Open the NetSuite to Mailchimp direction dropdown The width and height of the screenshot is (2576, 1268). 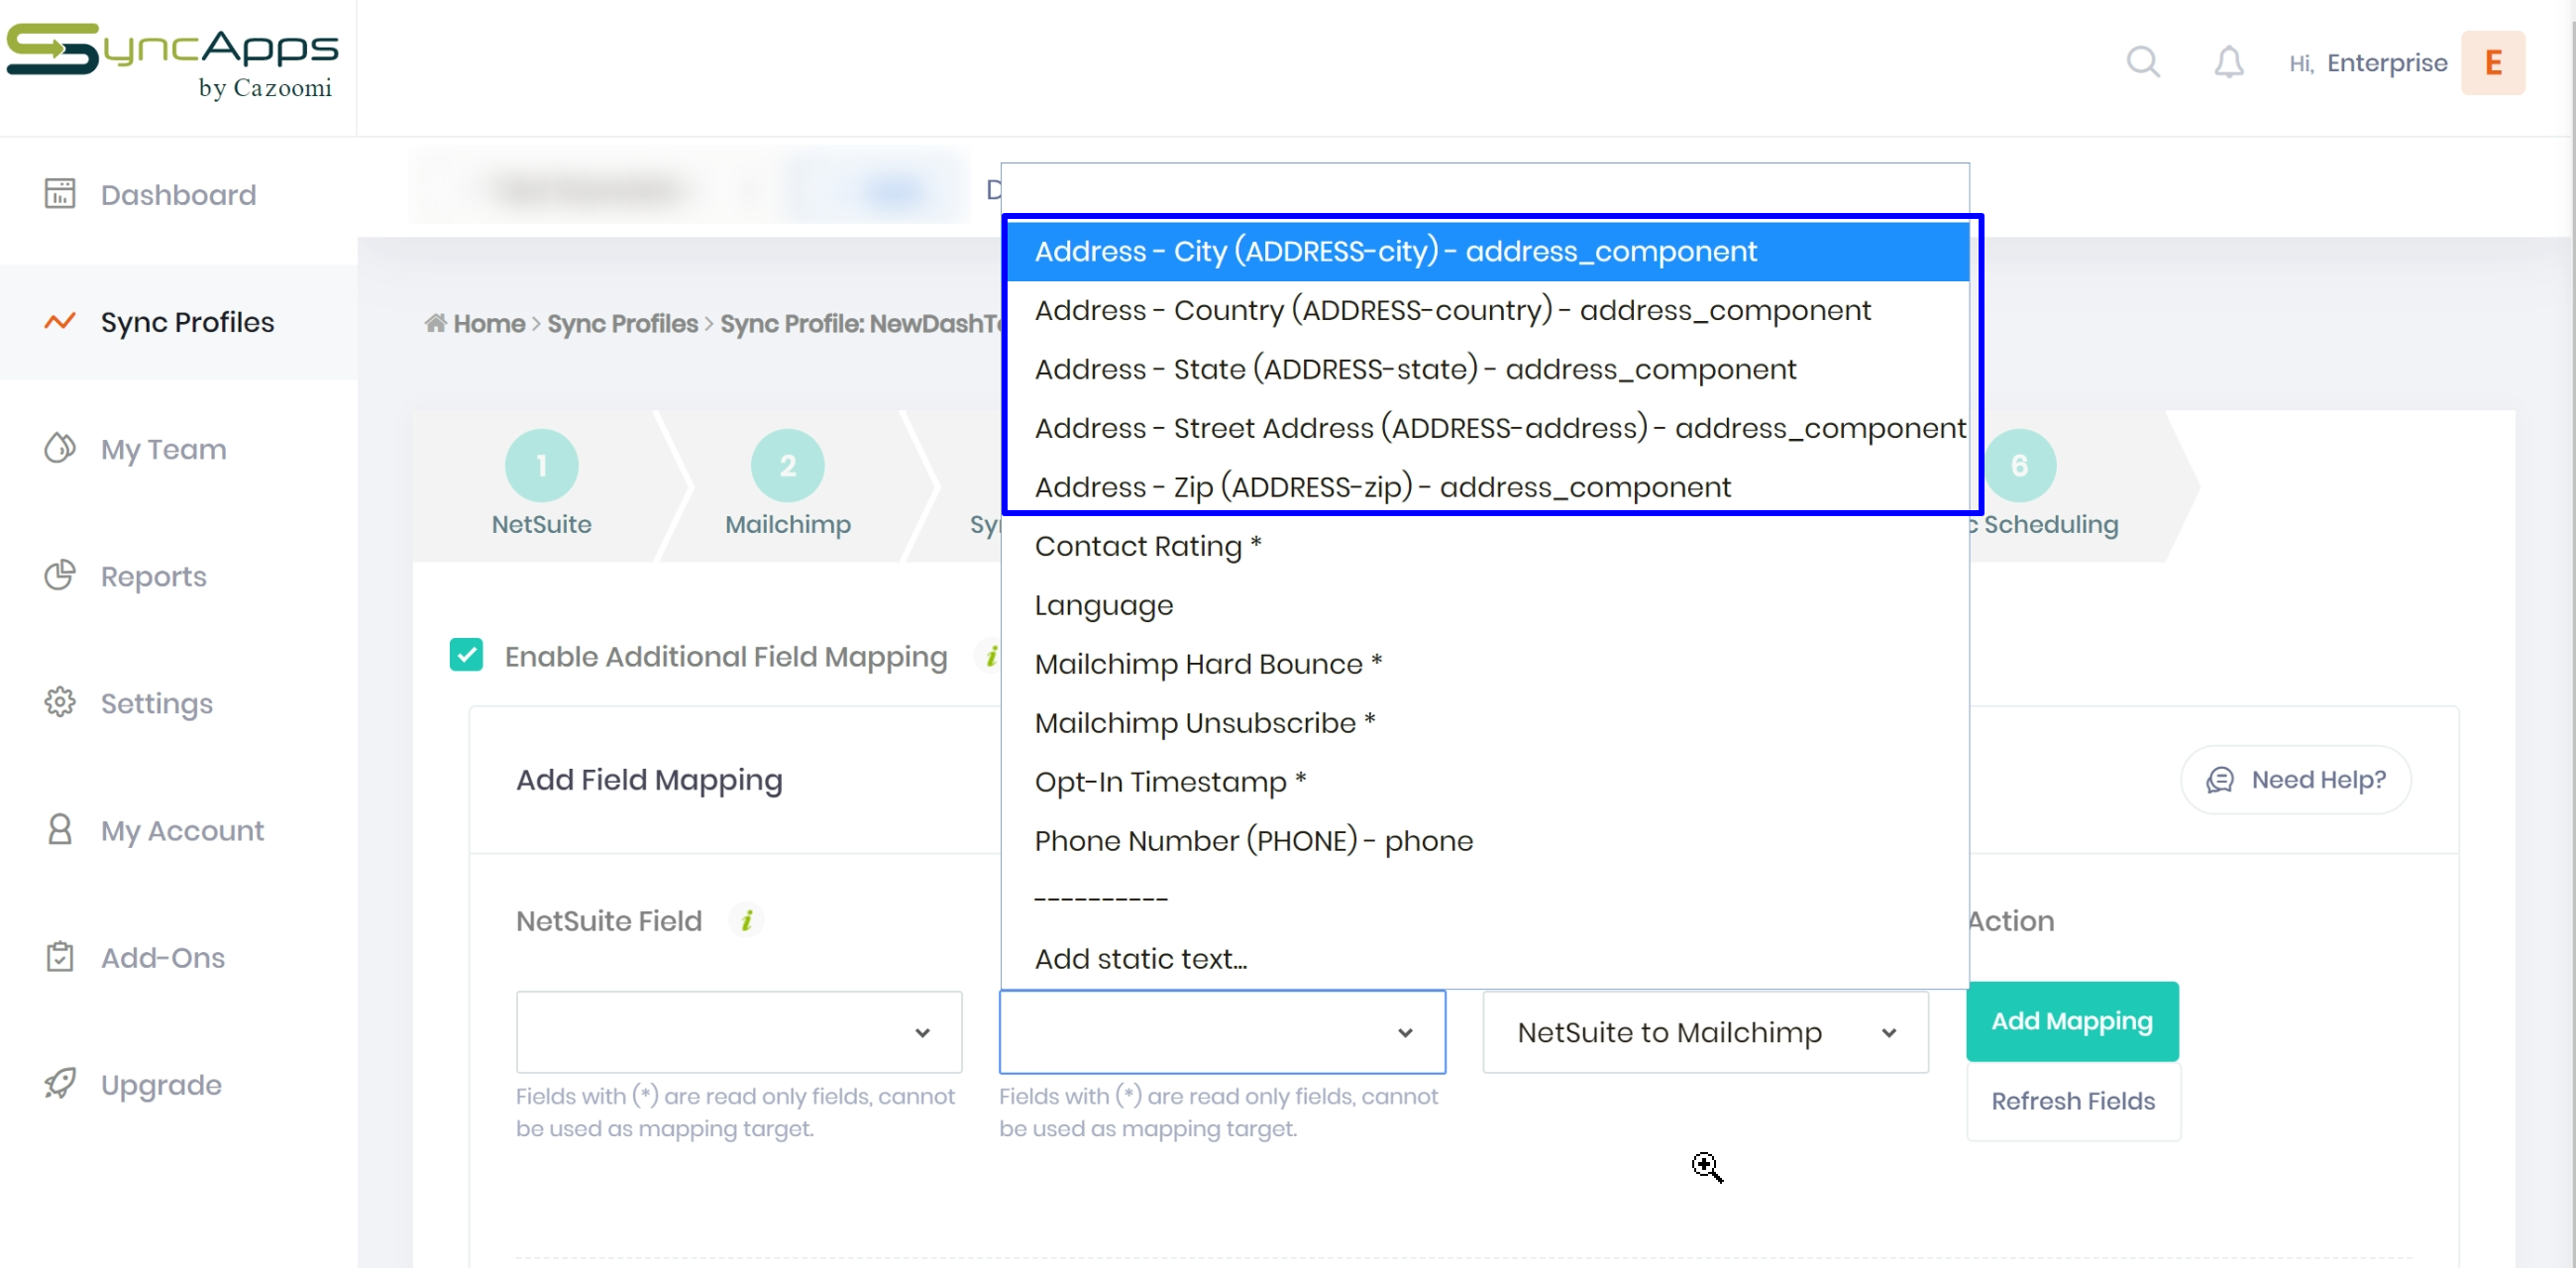[1705, 1031]
